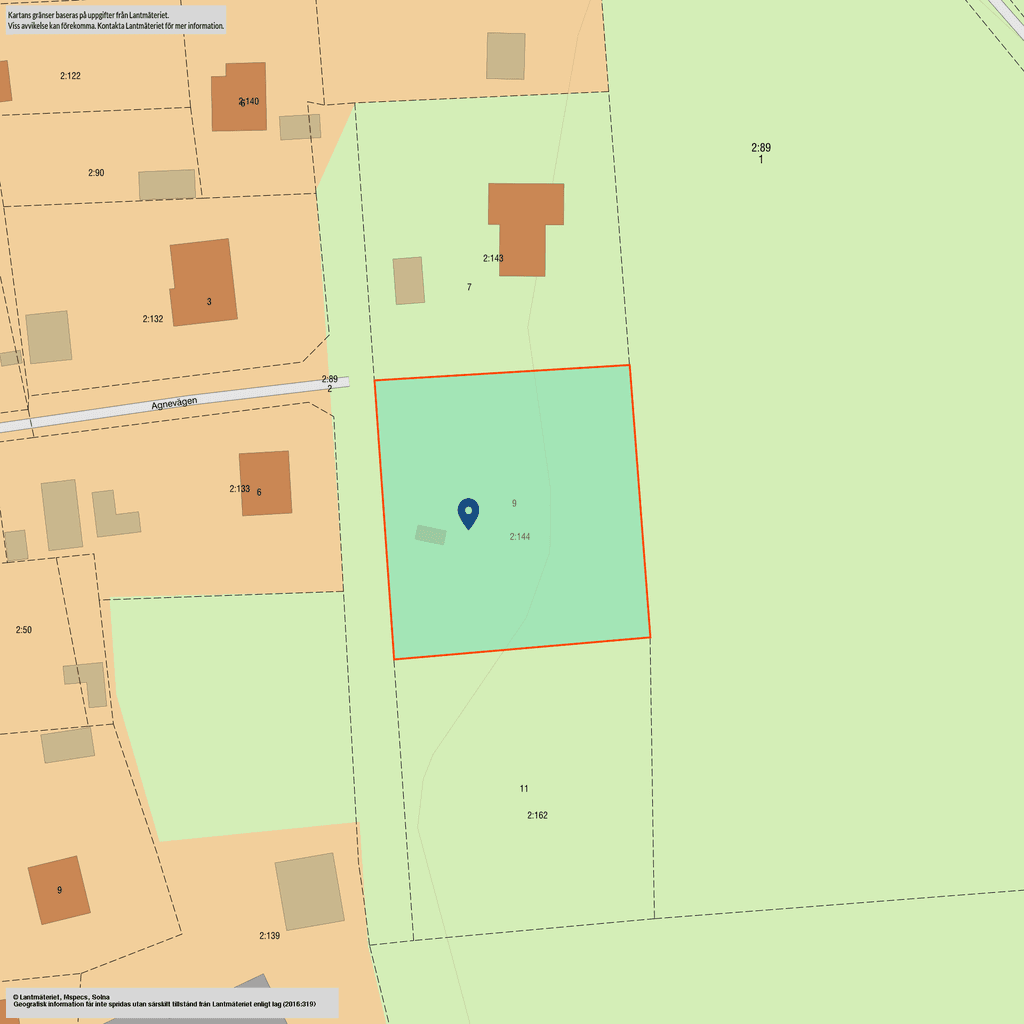This screenshot has width=1024, height=1024.
Task: Click the building on parcel 2:140
Action: (238, 97)
